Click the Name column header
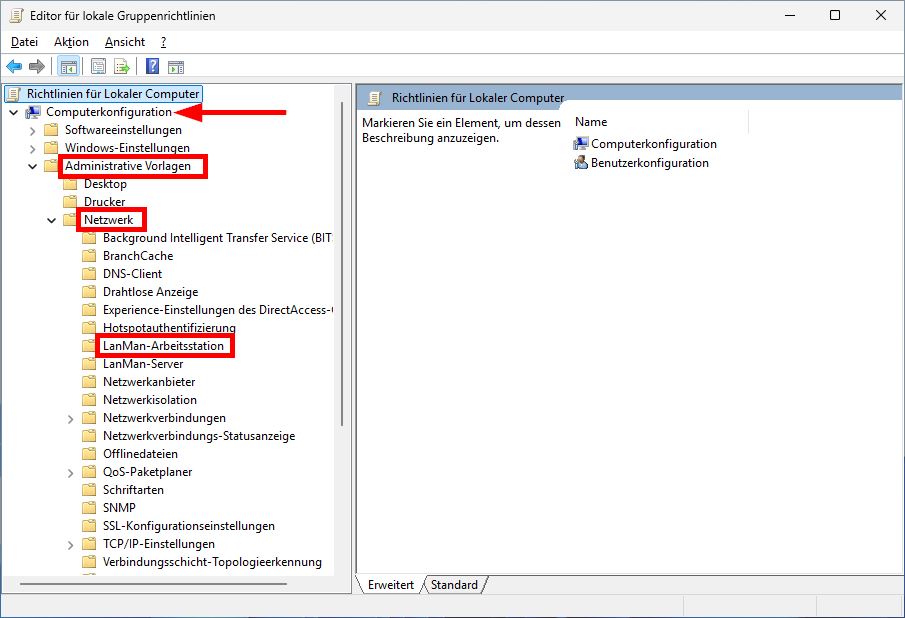 point(590,121)
